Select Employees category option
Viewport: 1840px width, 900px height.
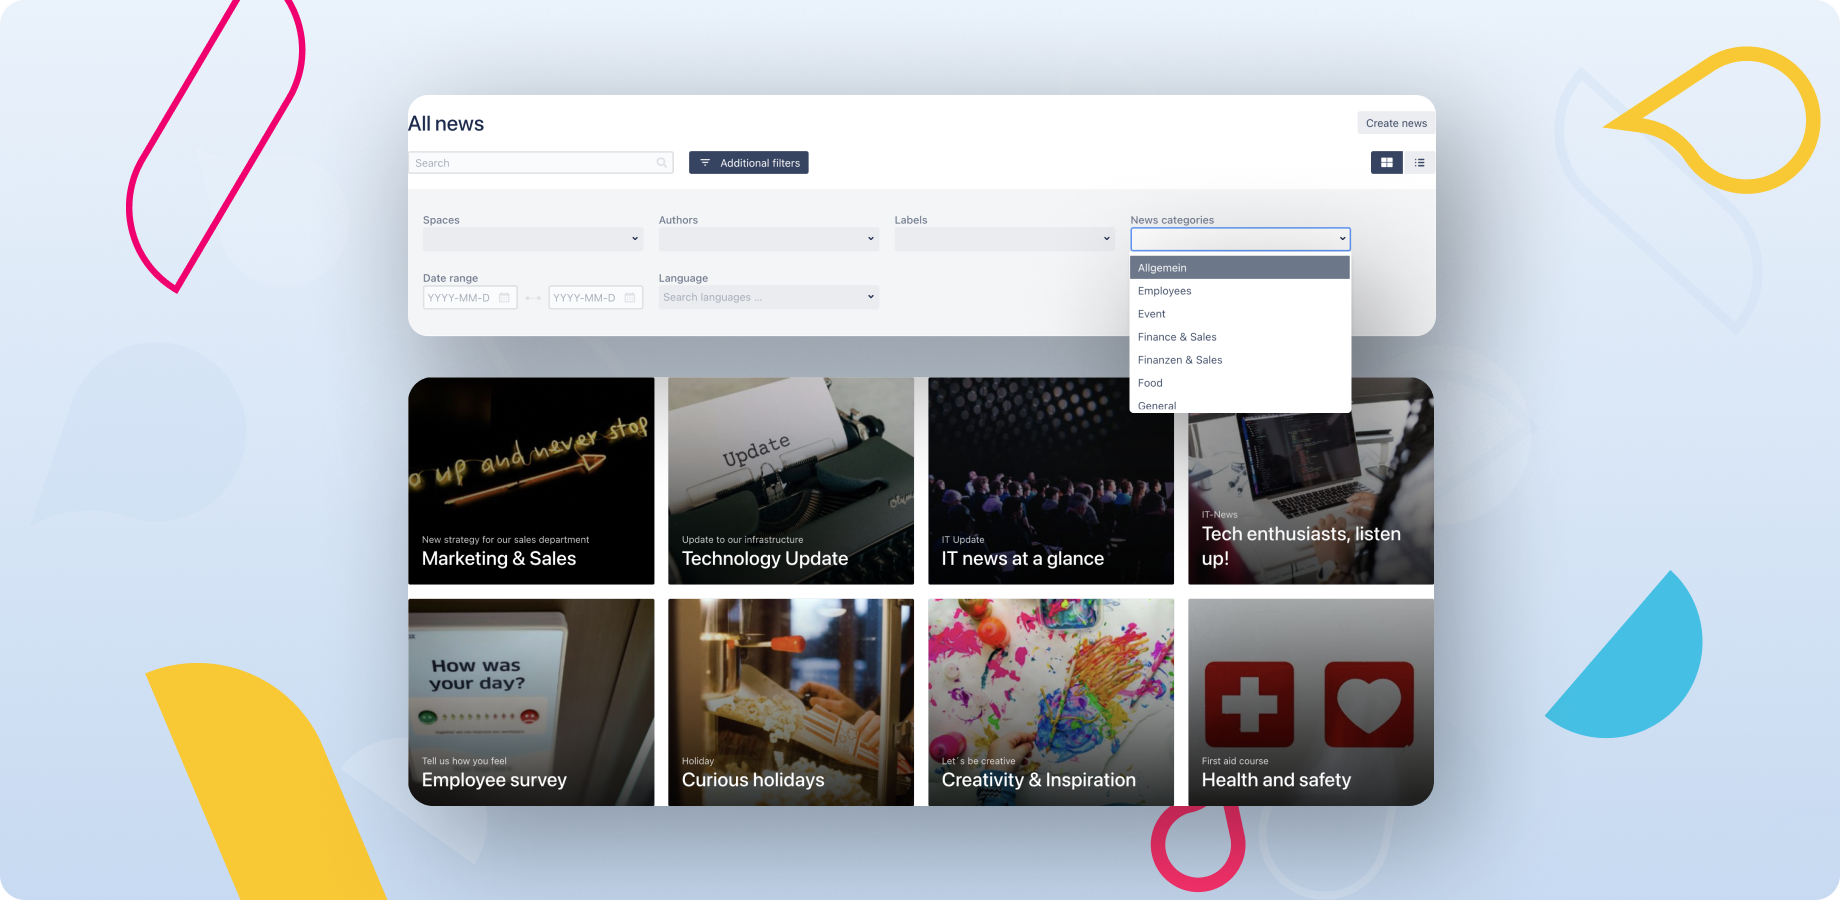(x=1240, y=291)
